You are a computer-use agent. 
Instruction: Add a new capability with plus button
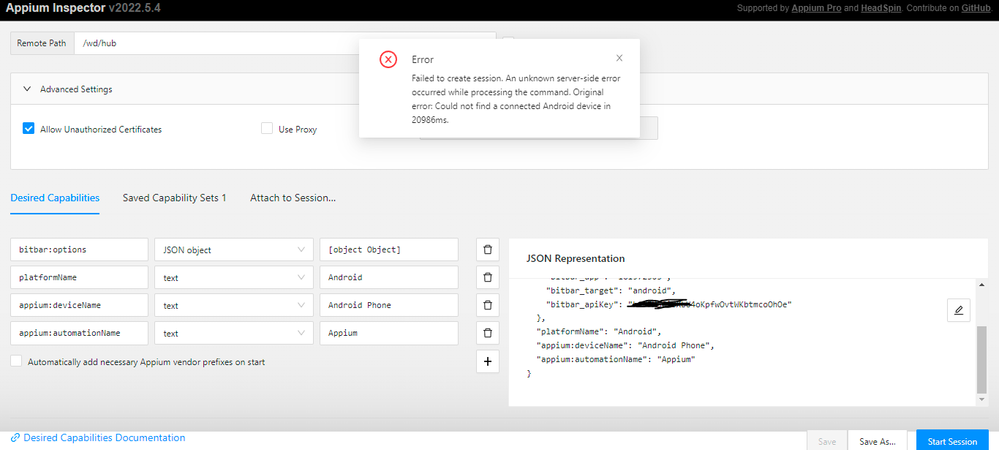[487, 362]
